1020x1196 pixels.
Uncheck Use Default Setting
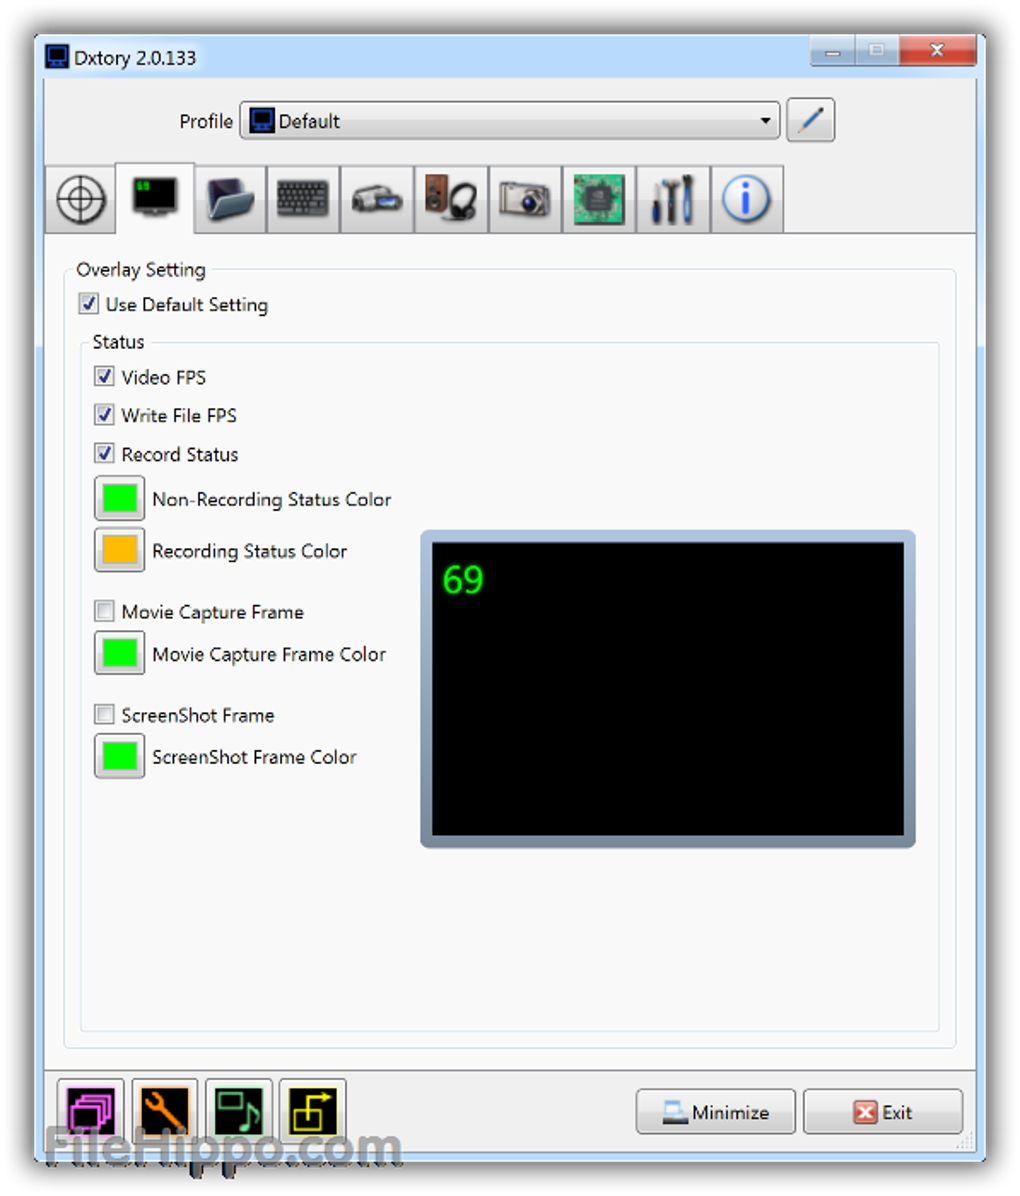tap(88, 304)
